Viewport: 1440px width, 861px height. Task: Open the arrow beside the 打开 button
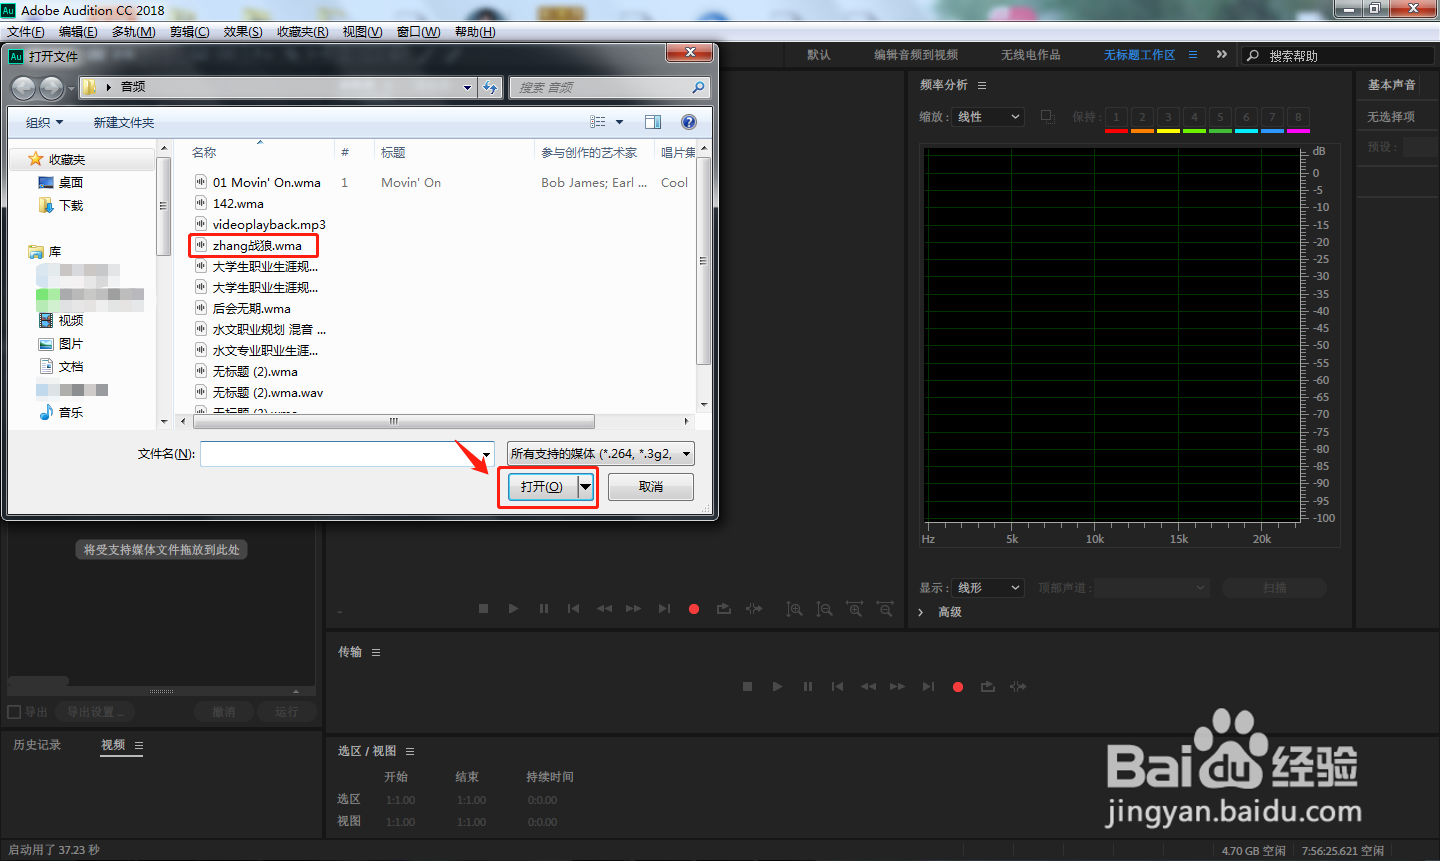click(586, 487)
